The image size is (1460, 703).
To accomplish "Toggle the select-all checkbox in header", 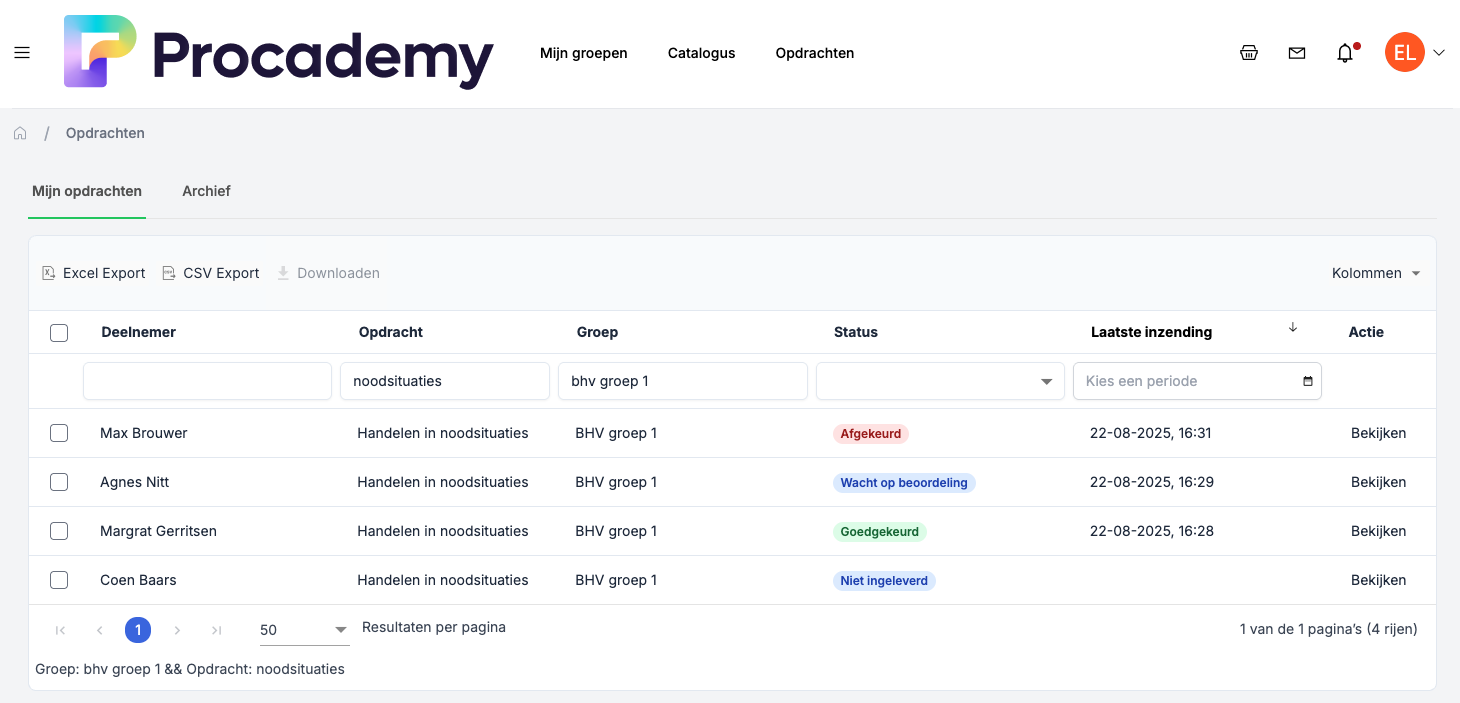I will coord(59,333).
